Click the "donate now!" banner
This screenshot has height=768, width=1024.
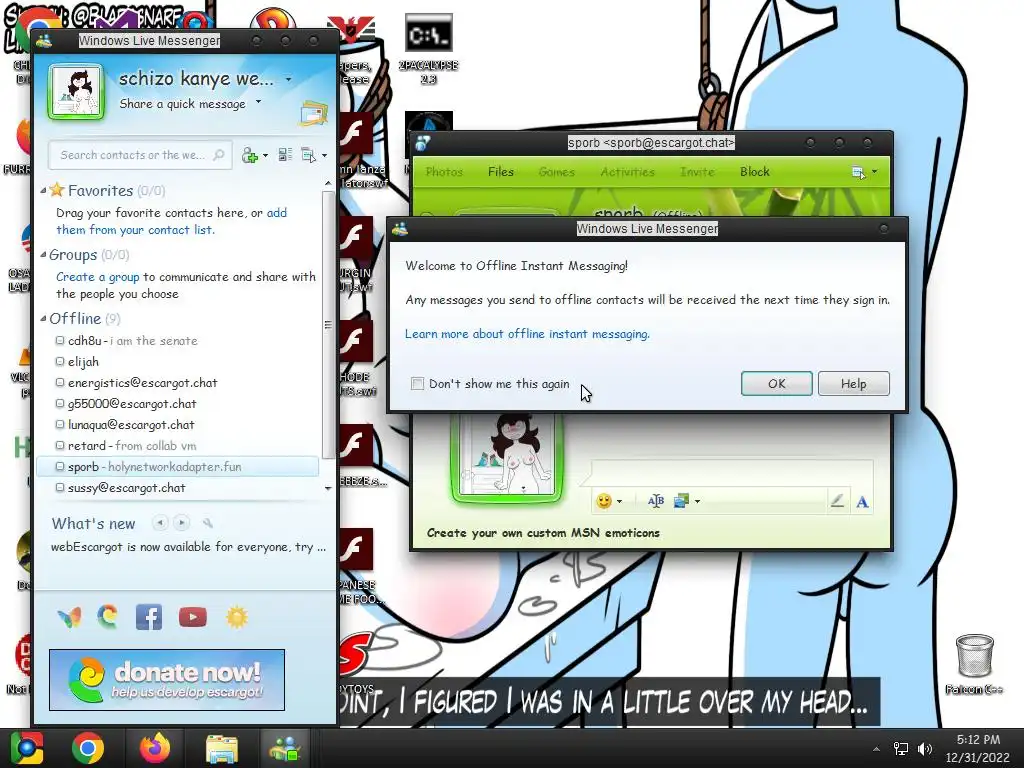(167, 680)
